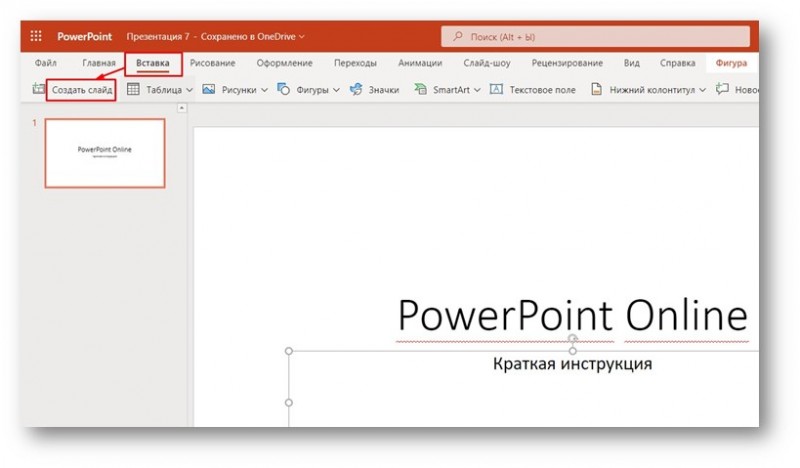The width and height of the screenshot is (800, 468).
Task: Click the subtitle rotation handle
Action: coord(572,338)
